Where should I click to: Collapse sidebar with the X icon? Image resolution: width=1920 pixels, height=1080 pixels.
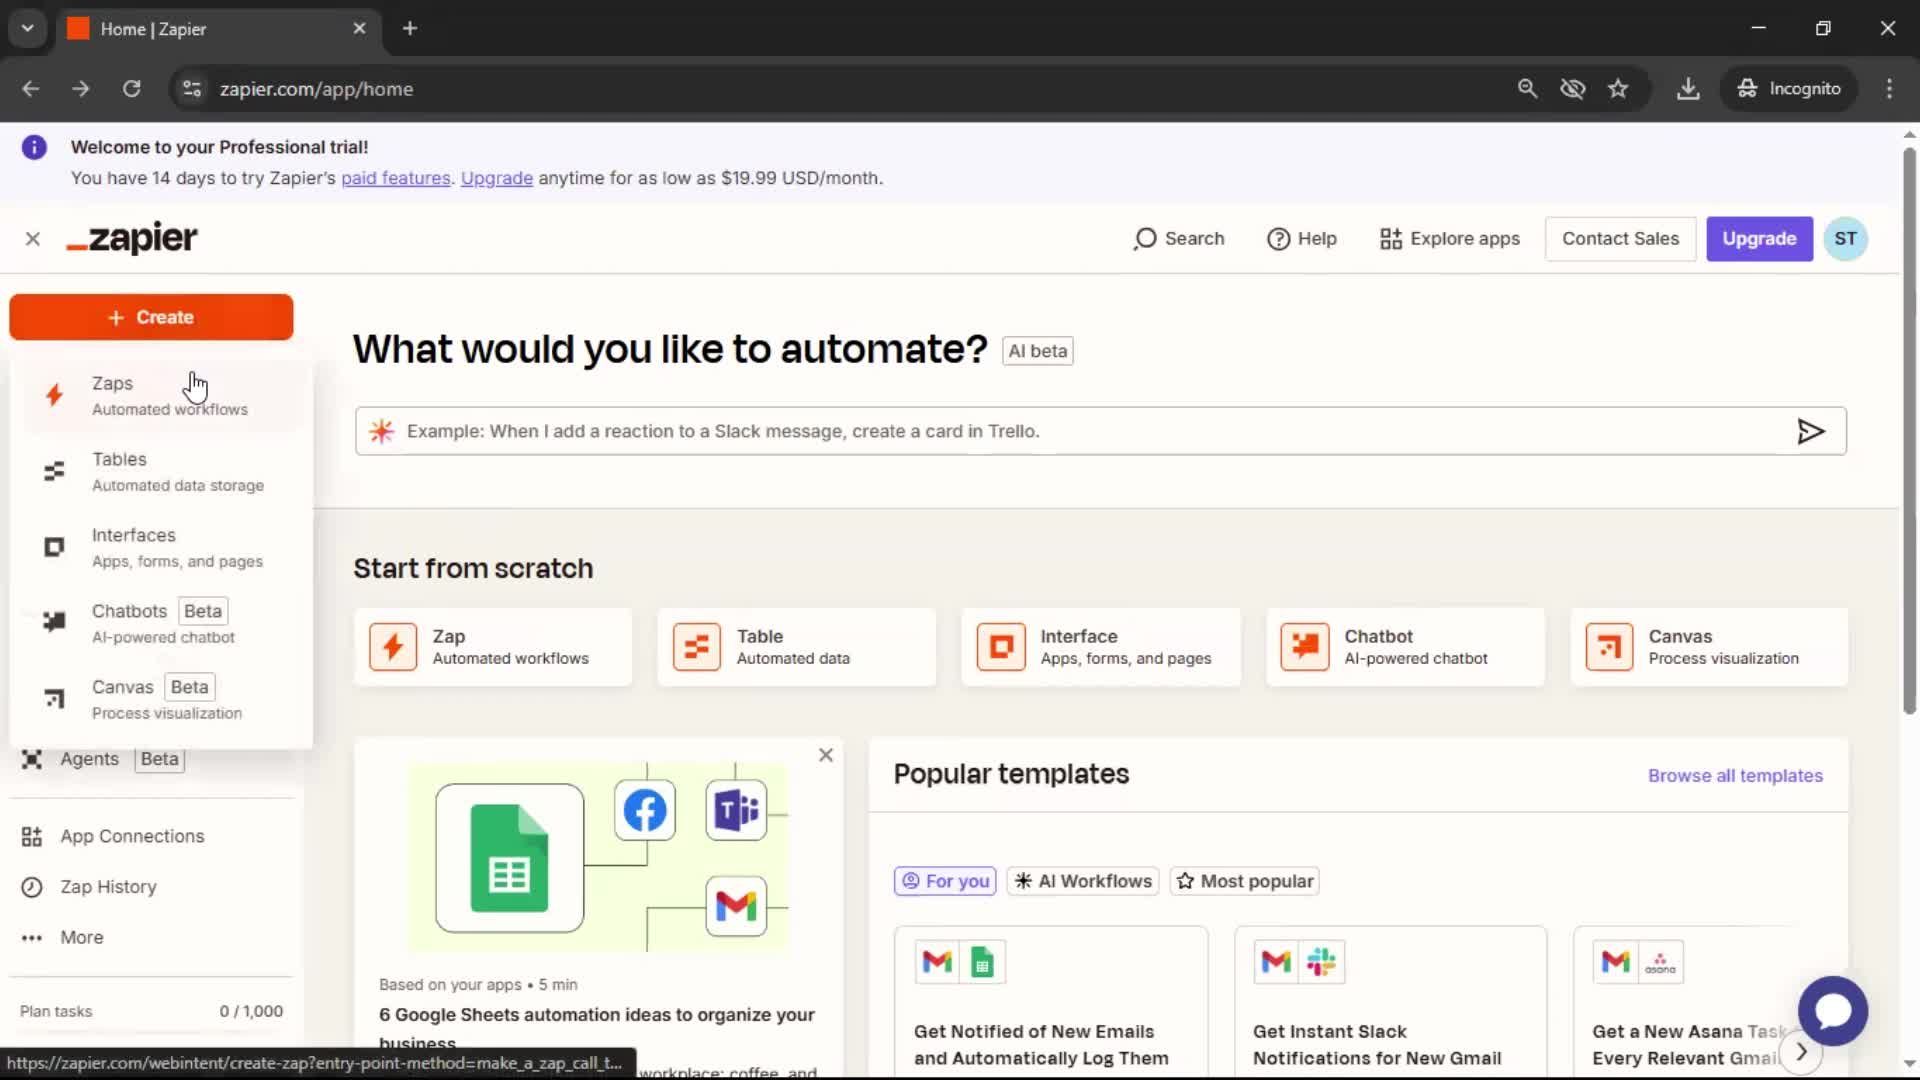point(33,239)
